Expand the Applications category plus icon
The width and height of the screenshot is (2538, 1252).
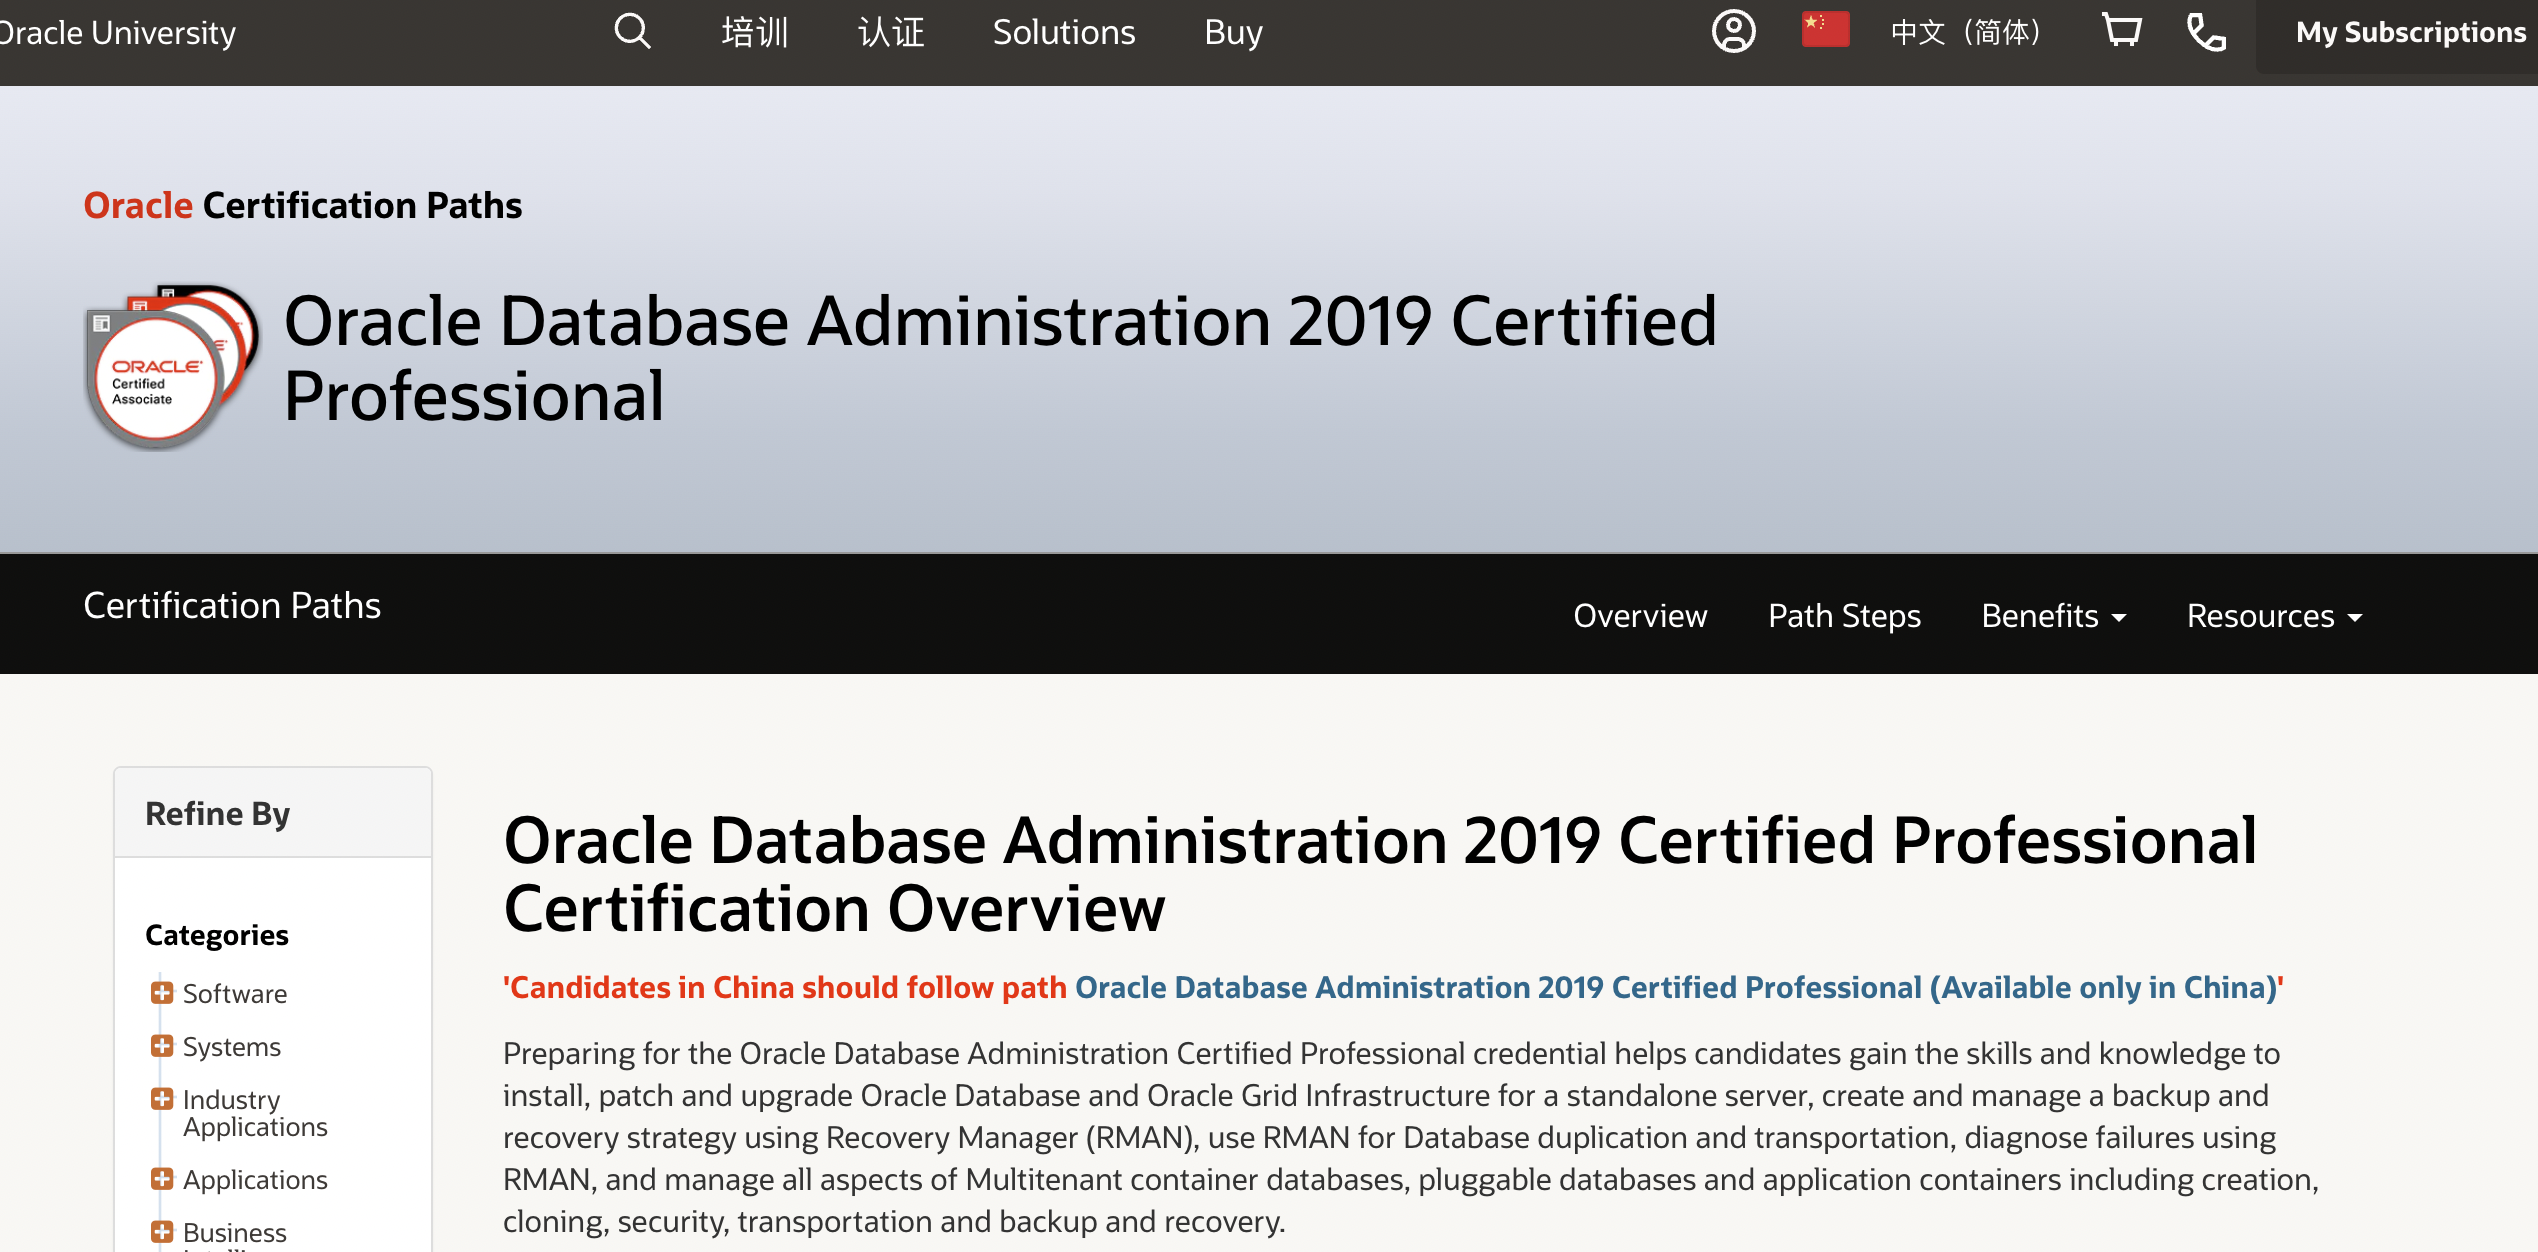coord(162,1179)
